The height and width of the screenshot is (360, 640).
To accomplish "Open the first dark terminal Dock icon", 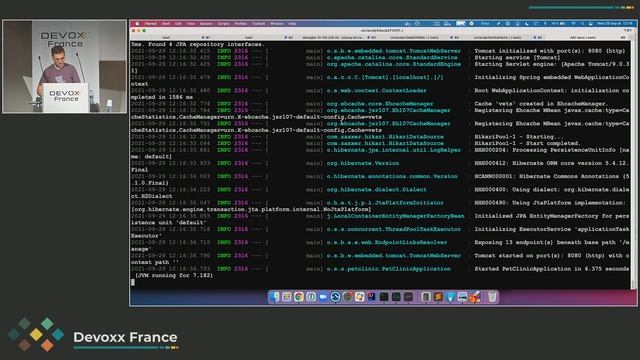I will tap(384, 297).
